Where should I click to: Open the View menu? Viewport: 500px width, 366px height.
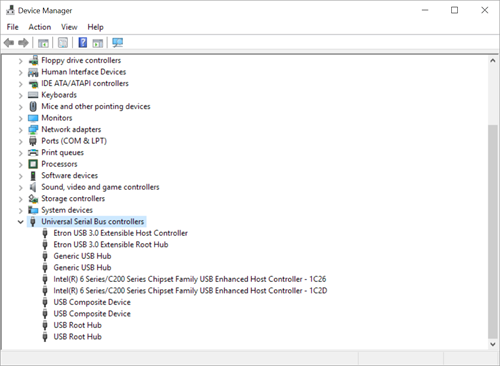pos(69,27)
